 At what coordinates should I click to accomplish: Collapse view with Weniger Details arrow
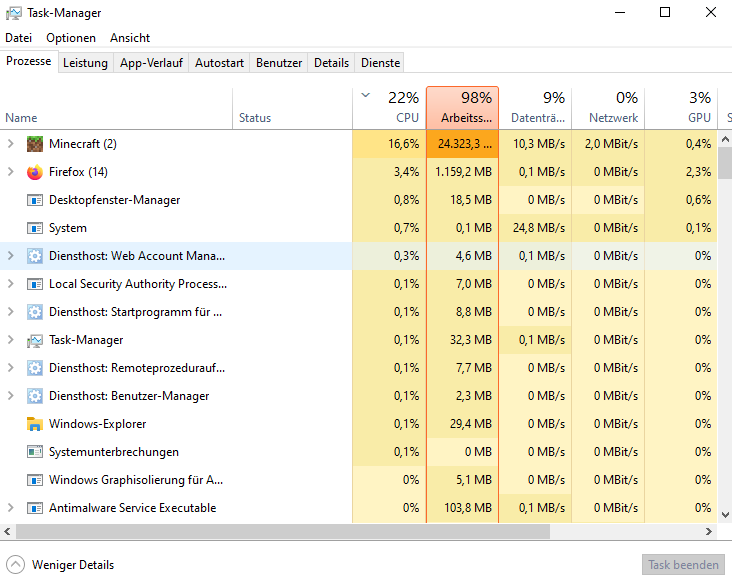(16, 565)
